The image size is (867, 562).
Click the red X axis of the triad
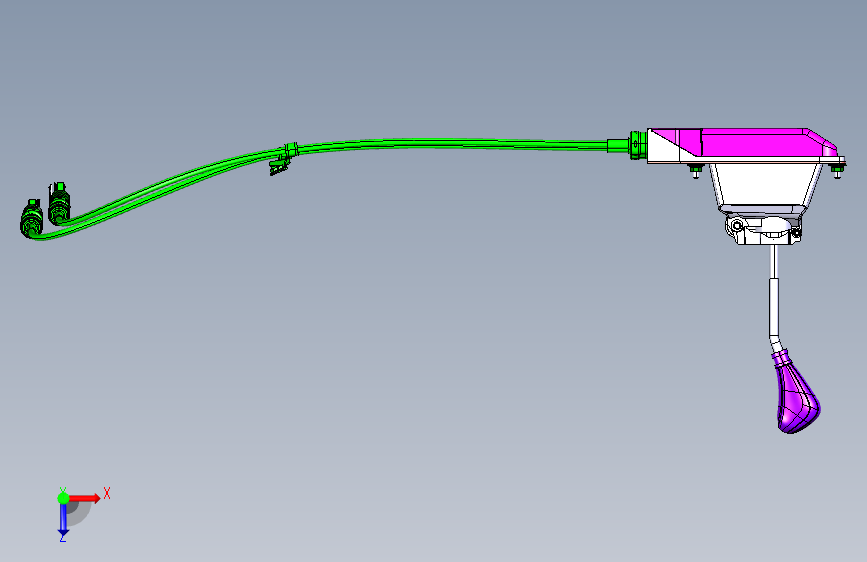pos(85,498)
